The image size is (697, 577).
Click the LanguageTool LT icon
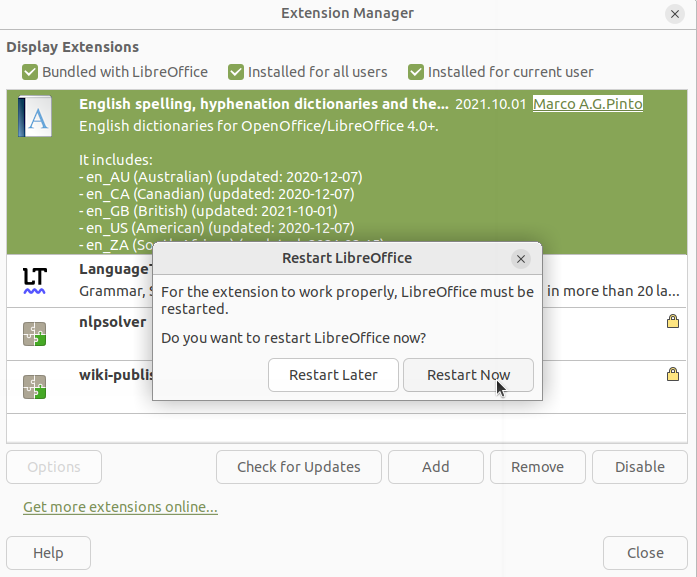35,281
